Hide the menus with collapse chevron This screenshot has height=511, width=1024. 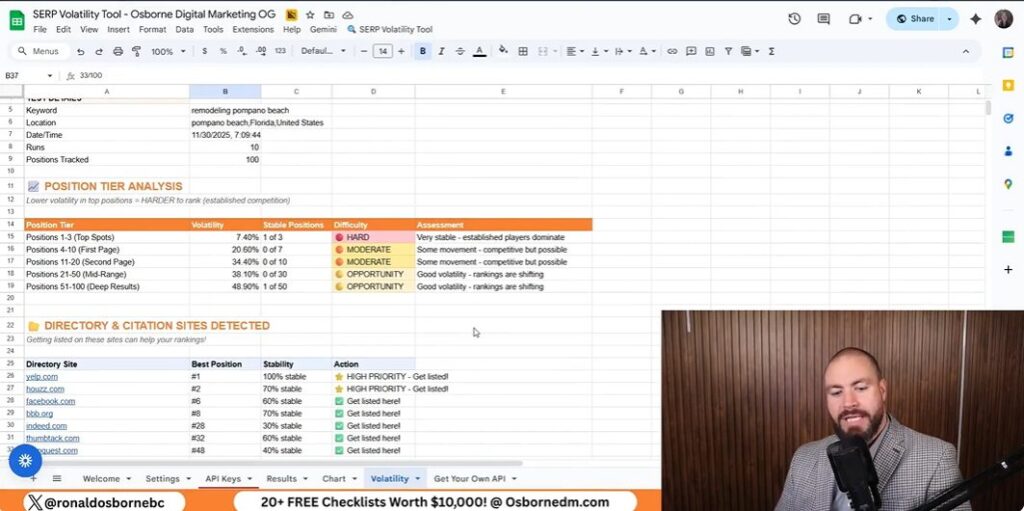point(966,51)
